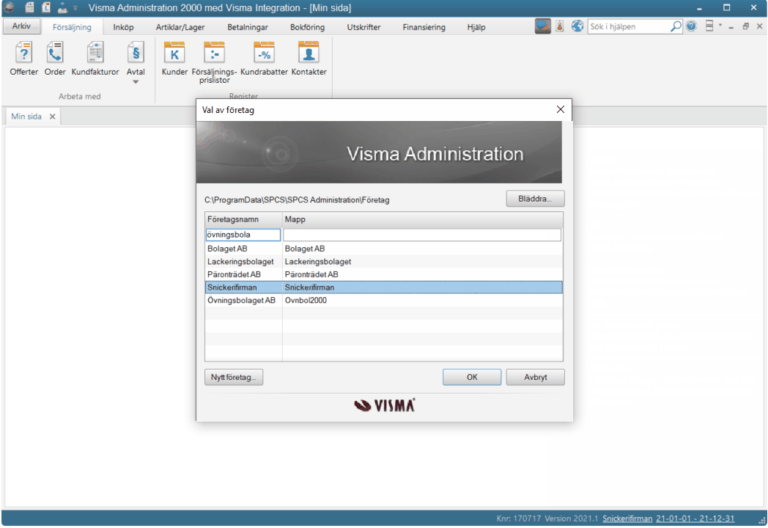Click the Bläddra... button
Viewport: 768px width, 528px height.
tap(535, 199)
